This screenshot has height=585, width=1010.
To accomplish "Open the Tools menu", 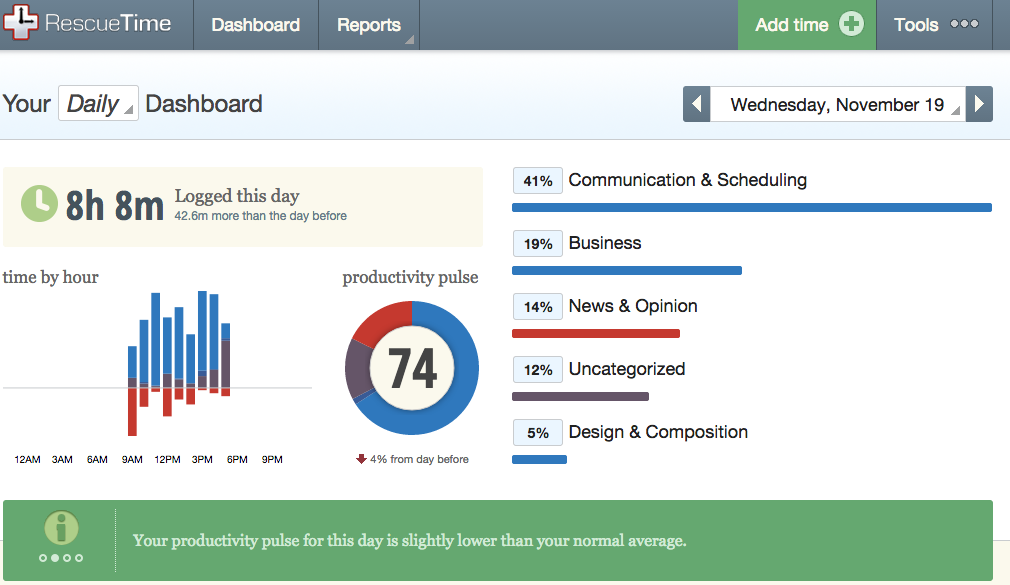I will coord(916,25).
